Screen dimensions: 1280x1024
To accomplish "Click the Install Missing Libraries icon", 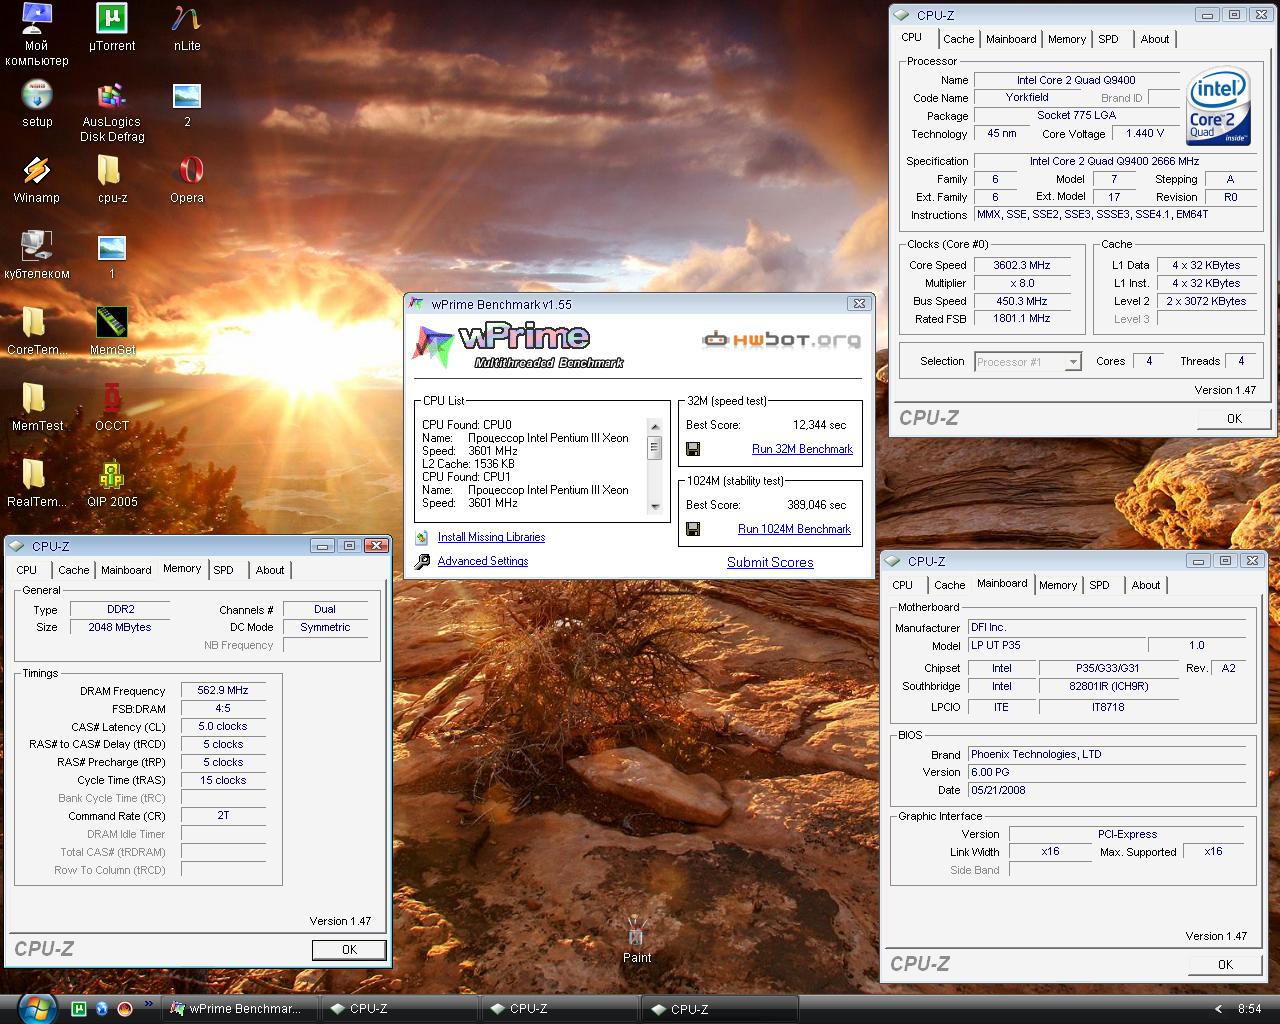I will point(422,538).
